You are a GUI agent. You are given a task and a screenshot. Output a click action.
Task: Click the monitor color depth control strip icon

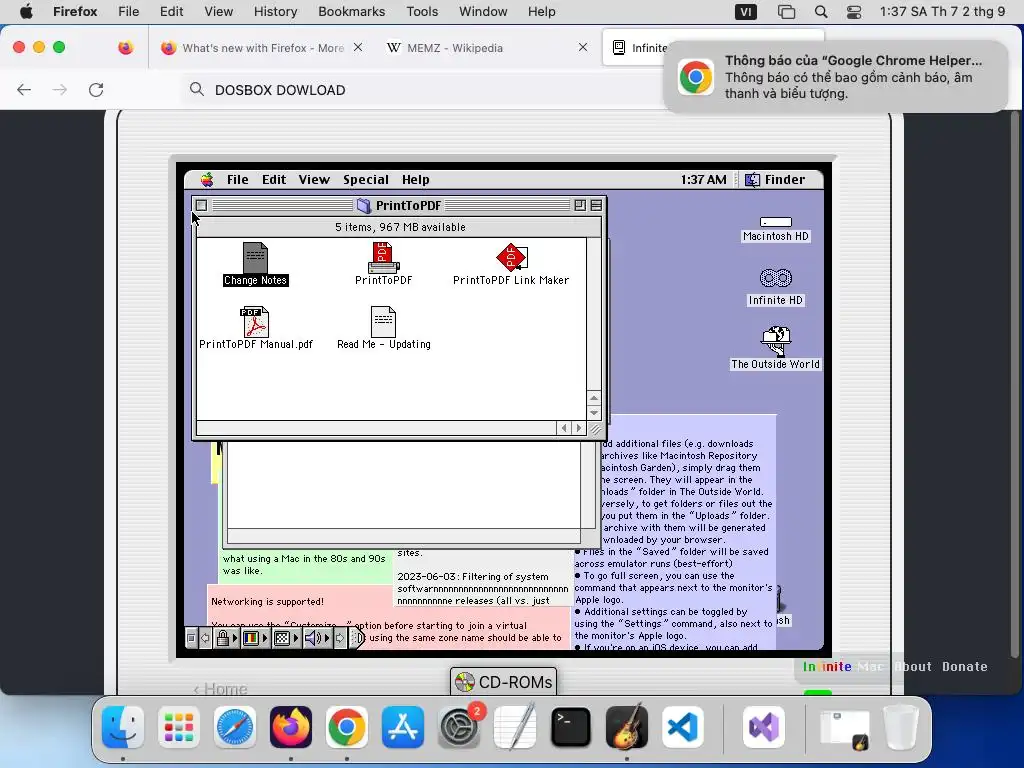(x=251, y=638)
